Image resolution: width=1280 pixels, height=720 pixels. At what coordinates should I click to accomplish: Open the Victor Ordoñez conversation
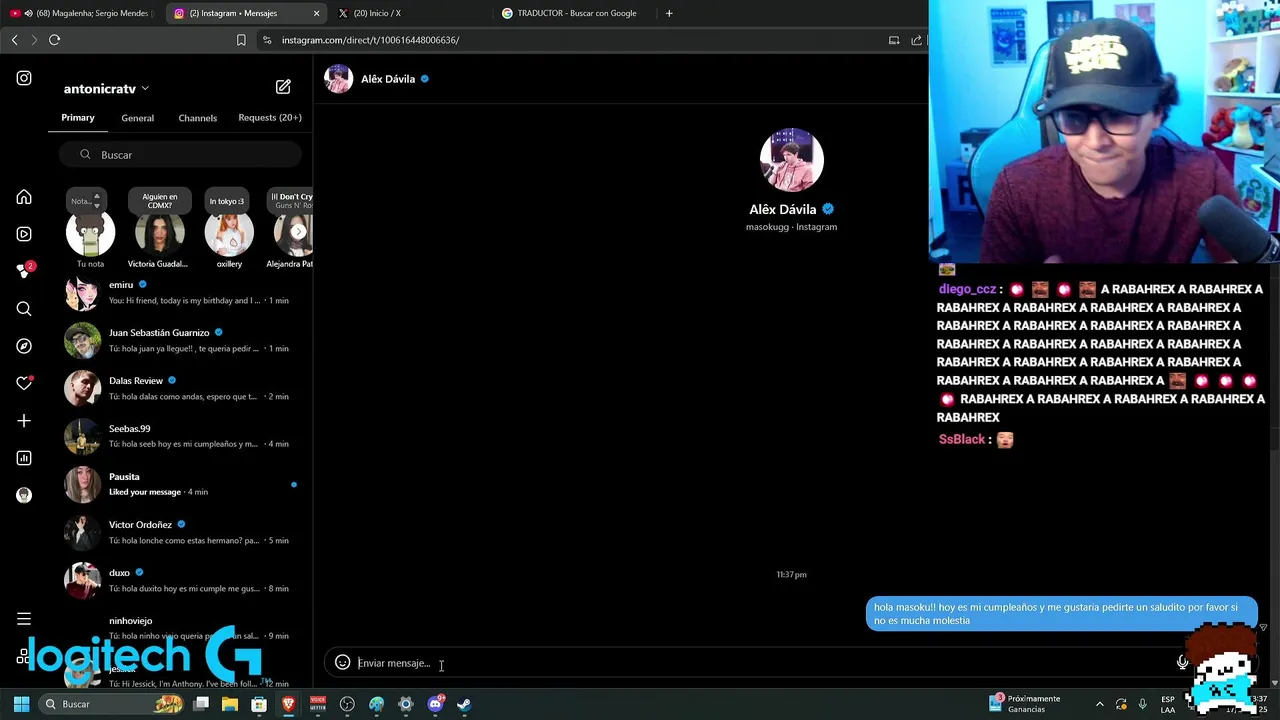[182, 533]
